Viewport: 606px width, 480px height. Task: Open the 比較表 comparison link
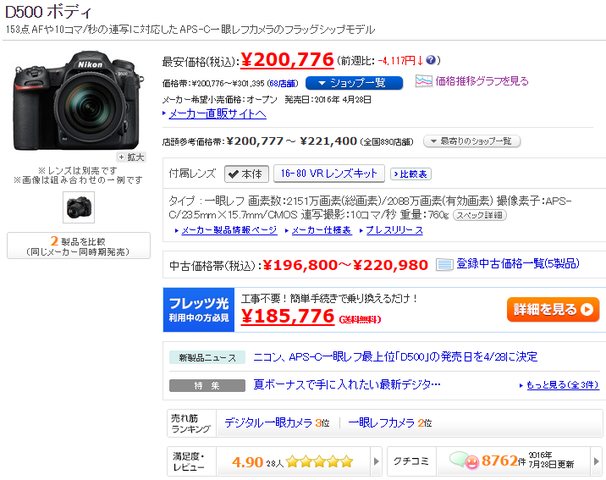[411, 174]
